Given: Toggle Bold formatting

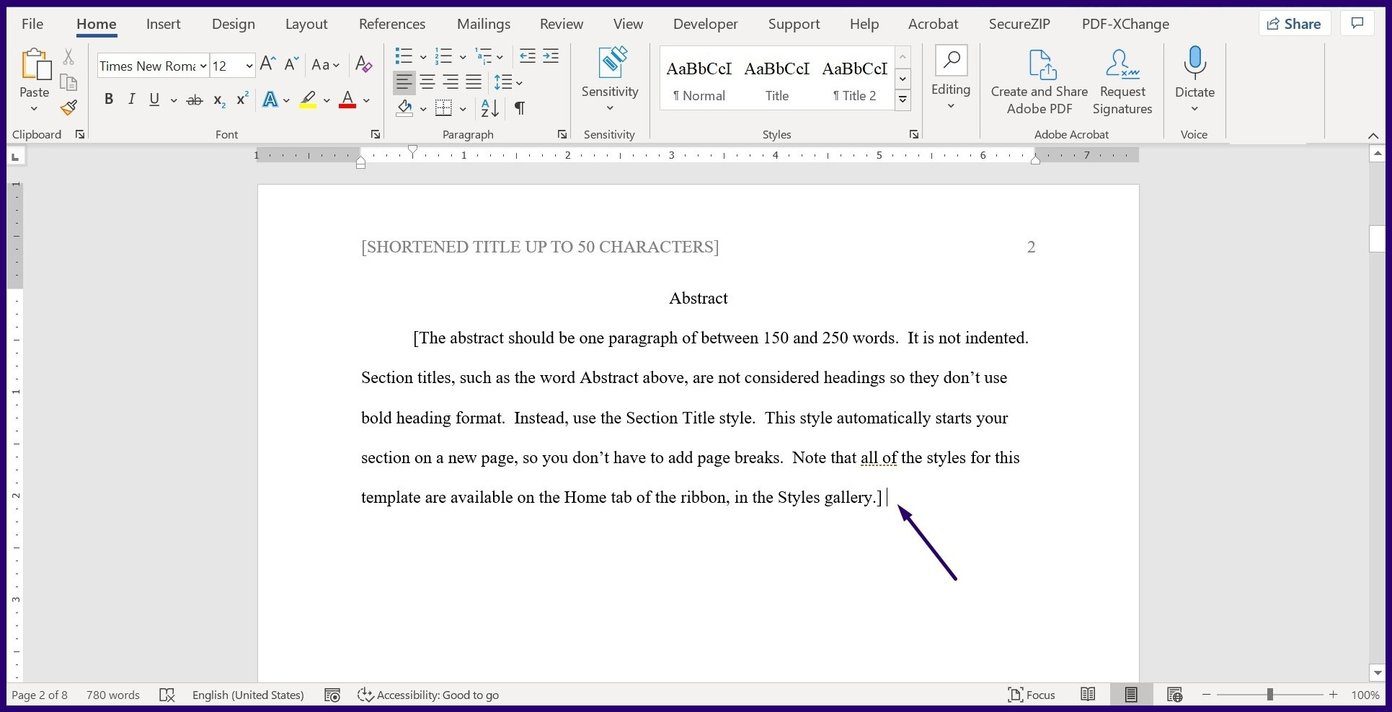Looking at the screenshot, I should pos(108,100).
